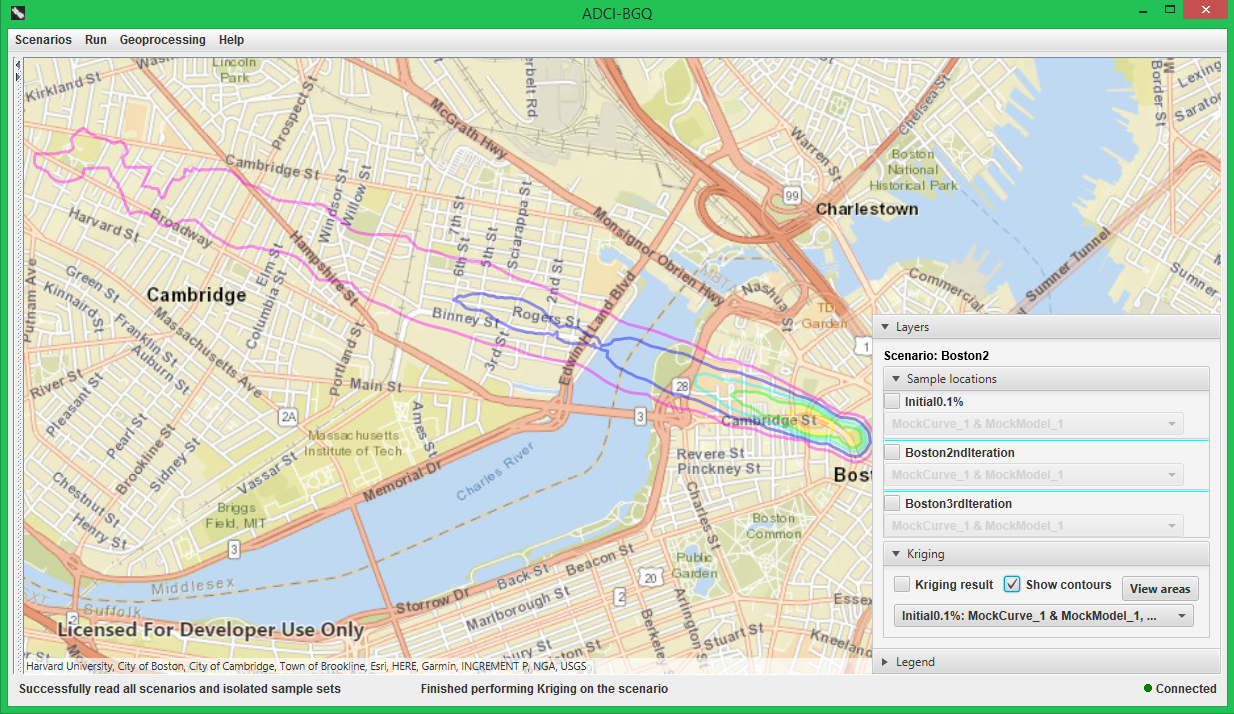
Task: Click the 'Cambridge' city label on map
Action: (196, 295)
